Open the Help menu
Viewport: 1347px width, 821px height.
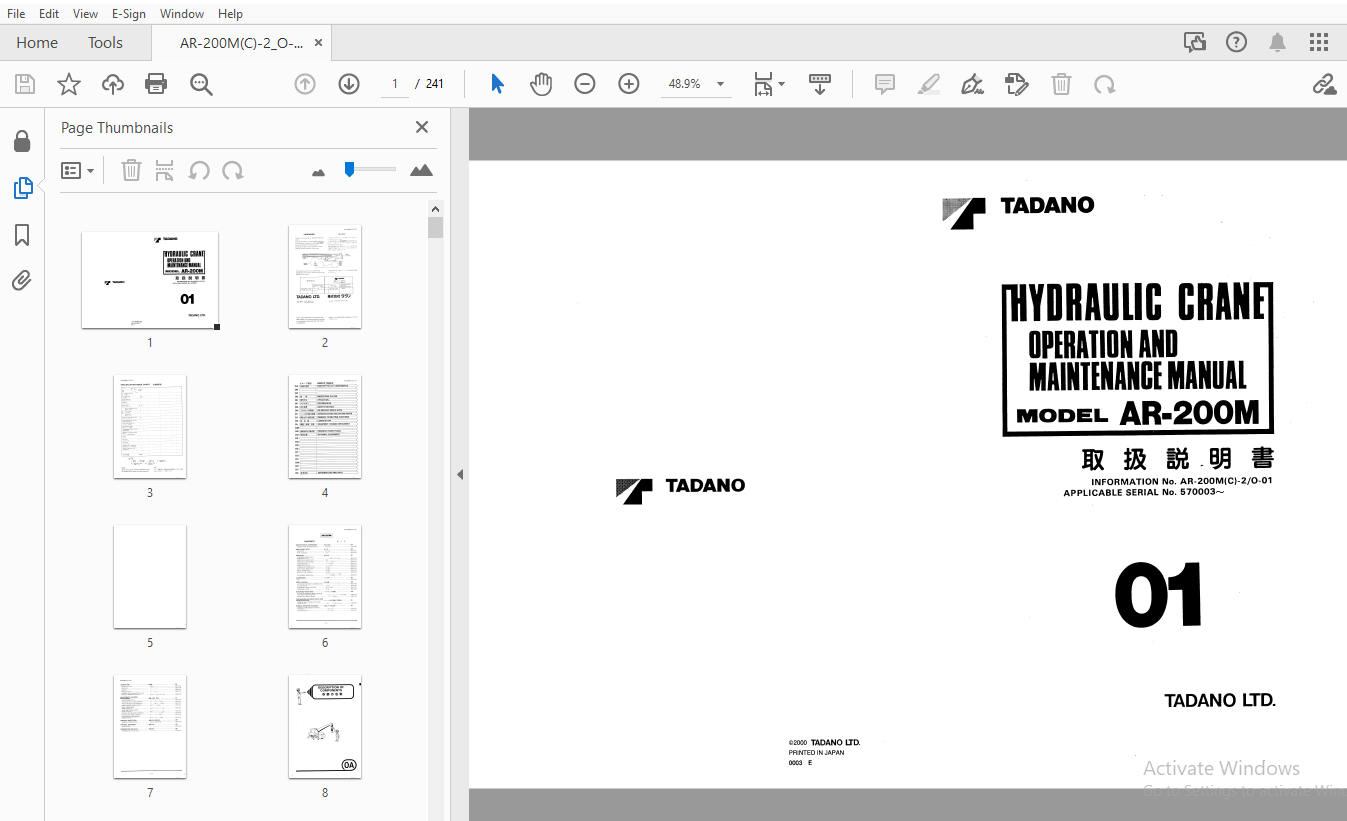[230, 14]
